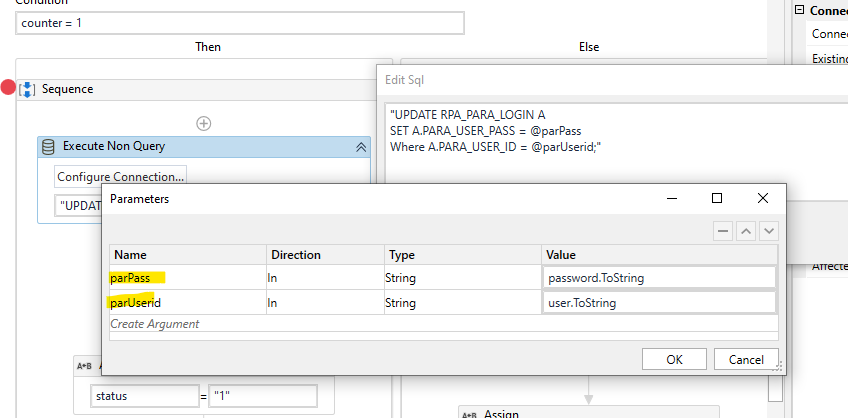Collapse the Connection properties section
The width and height of the screenshot is (848, 418).
800,10
